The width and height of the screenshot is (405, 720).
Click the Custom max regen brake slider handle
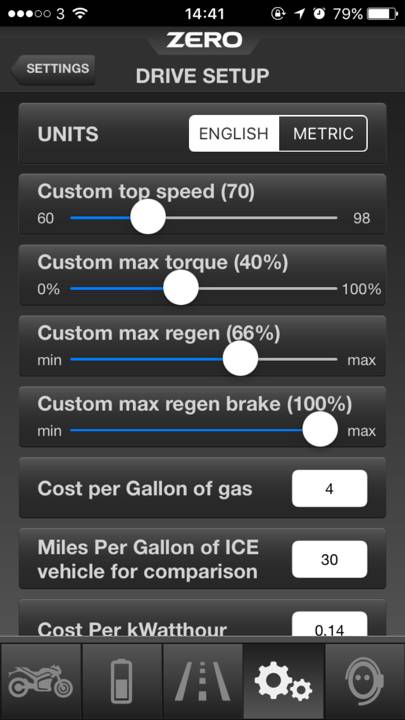pos(321,429)
